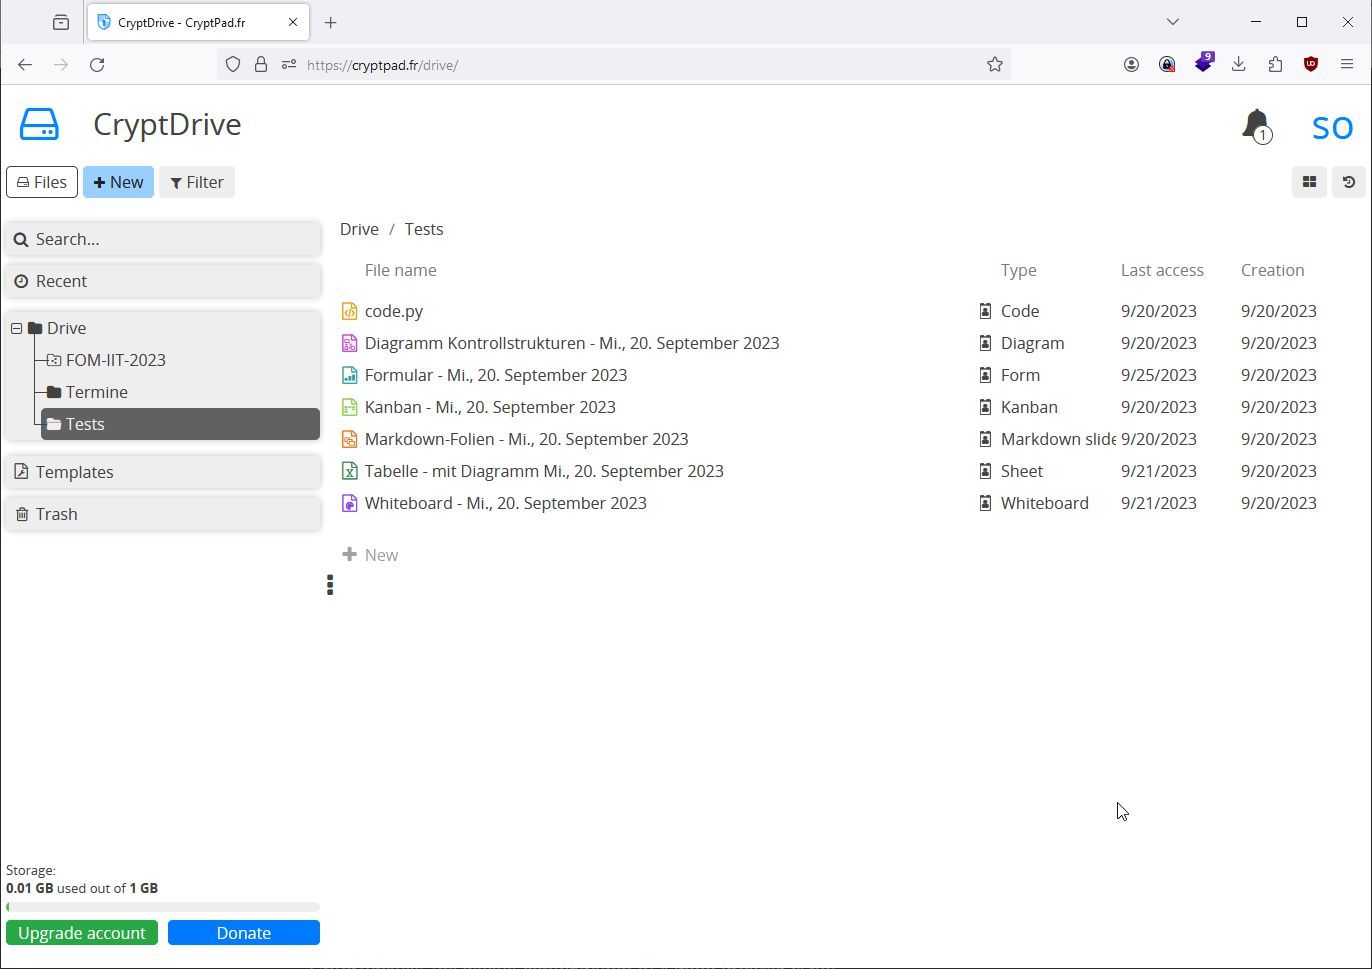1372x969 pixels.
Task: Click owner icon in Kanban row
Action: [x=985, y=407]
